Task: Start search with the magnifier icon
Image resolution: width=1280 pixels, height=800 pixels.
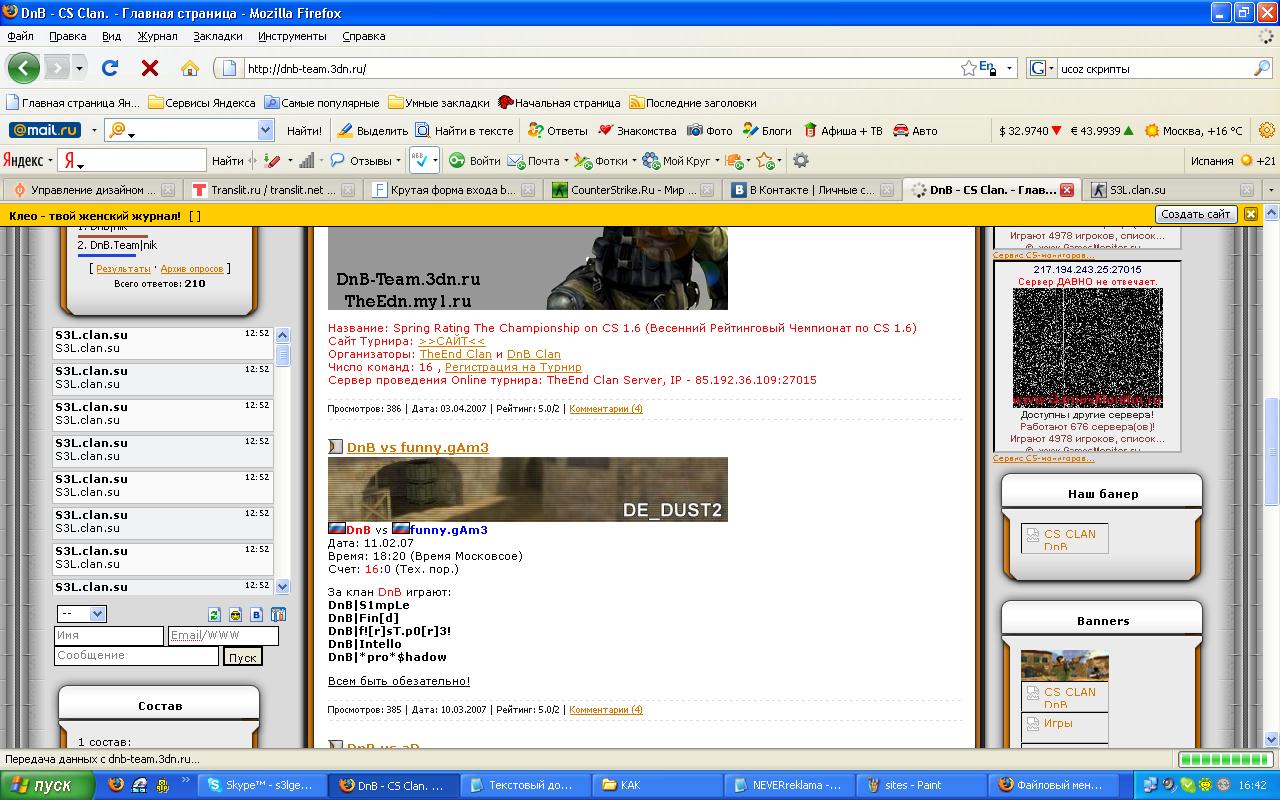Action: point(1262,68)
